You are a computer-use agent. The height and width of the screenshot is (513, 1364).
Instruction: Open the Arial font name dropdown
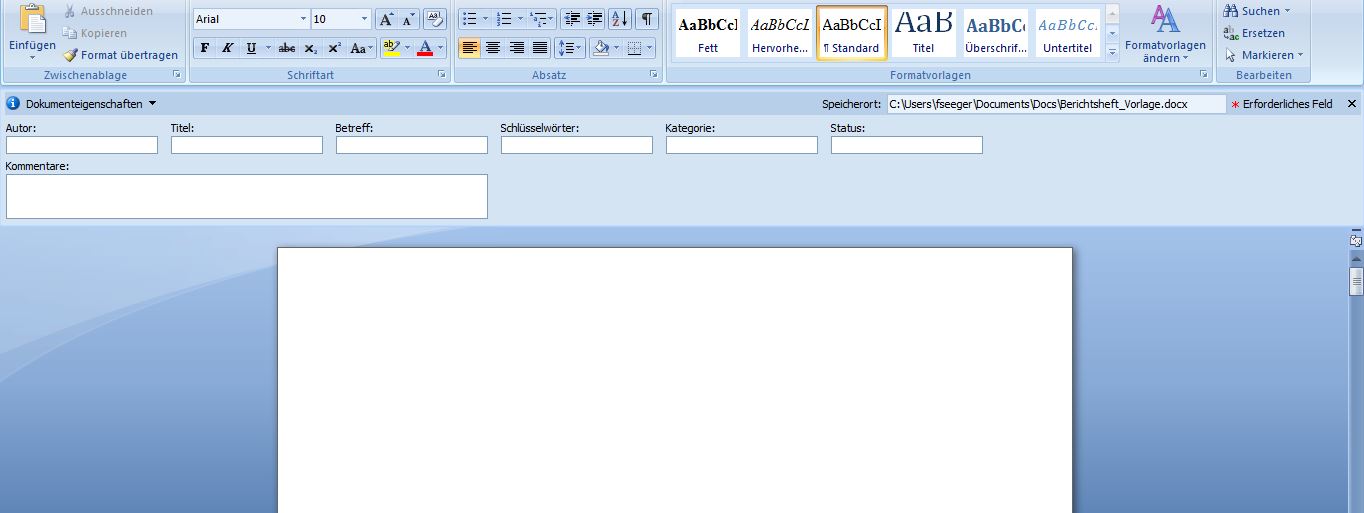[303, 19]
